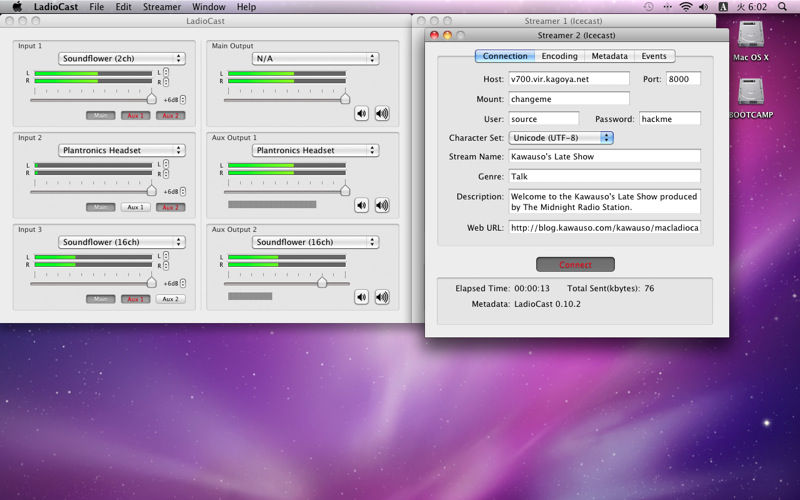Expand the Character Set Unicode (UTF-8) dropdown
Screen dimensions: 800x500
click(x=560, y=137)
